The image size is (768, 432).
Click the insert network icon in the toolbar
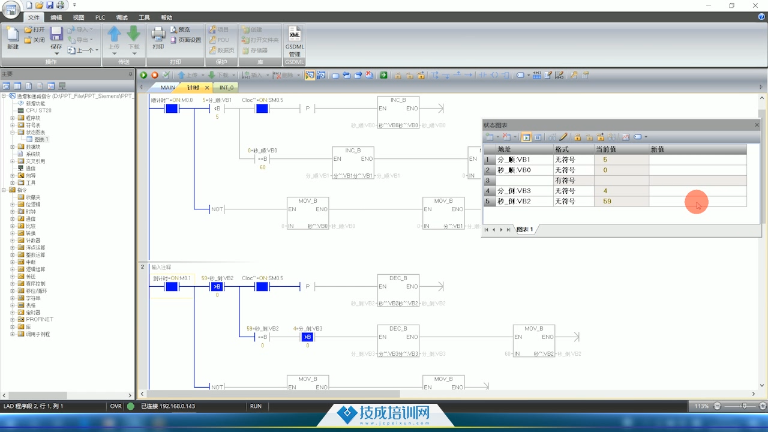tap(246, 75)
